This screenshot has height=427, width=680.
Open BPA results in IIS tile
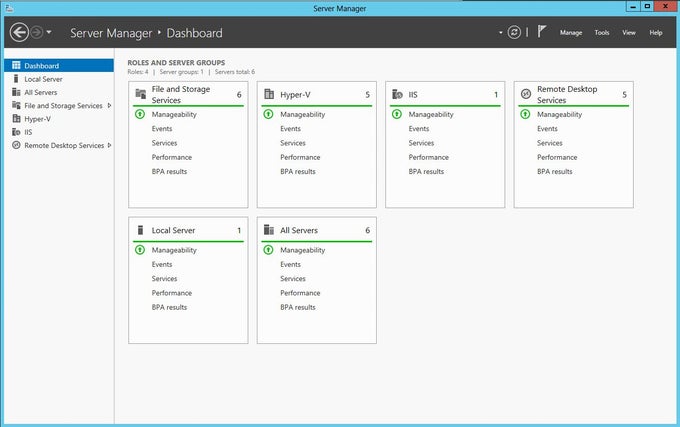[x=426, y=172]
